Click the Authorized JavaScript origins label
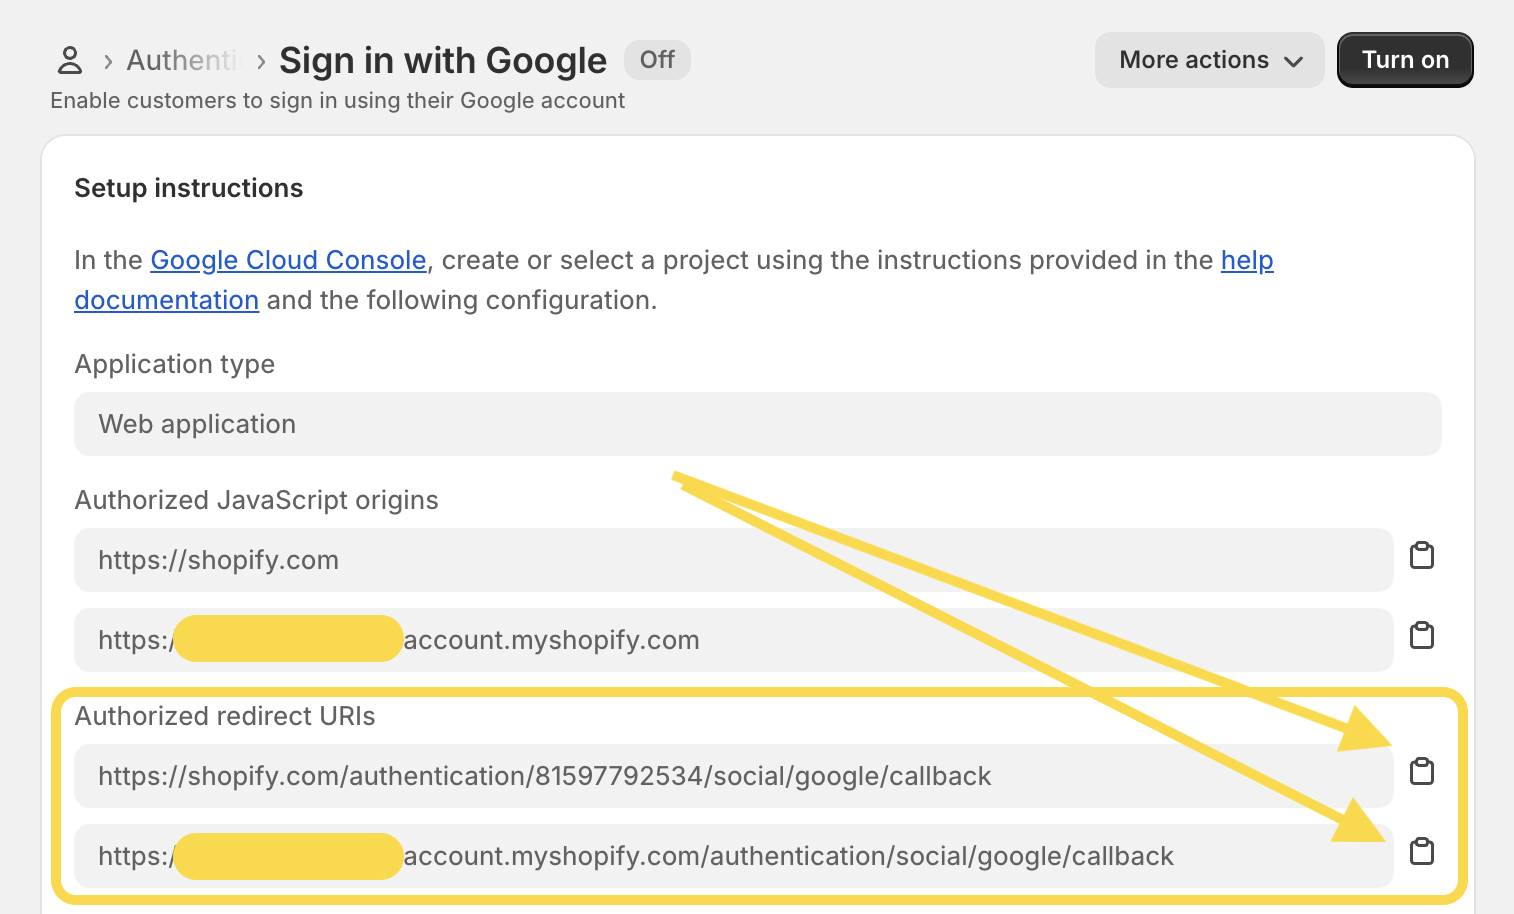The image size is (1514, 914). pyautogui.click(x=256, y=500)
